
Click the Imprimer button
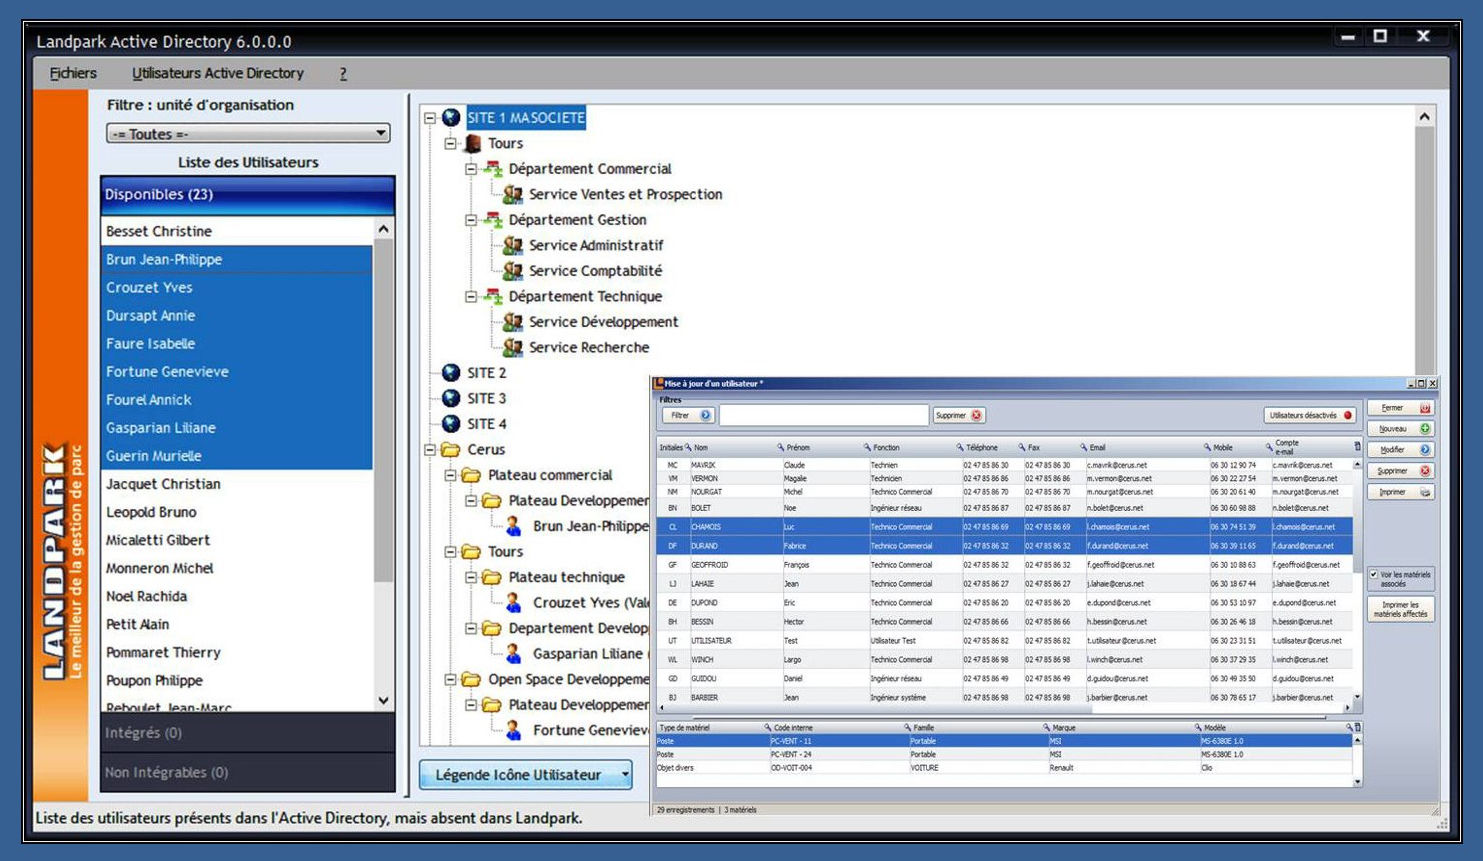(1400, 492)
